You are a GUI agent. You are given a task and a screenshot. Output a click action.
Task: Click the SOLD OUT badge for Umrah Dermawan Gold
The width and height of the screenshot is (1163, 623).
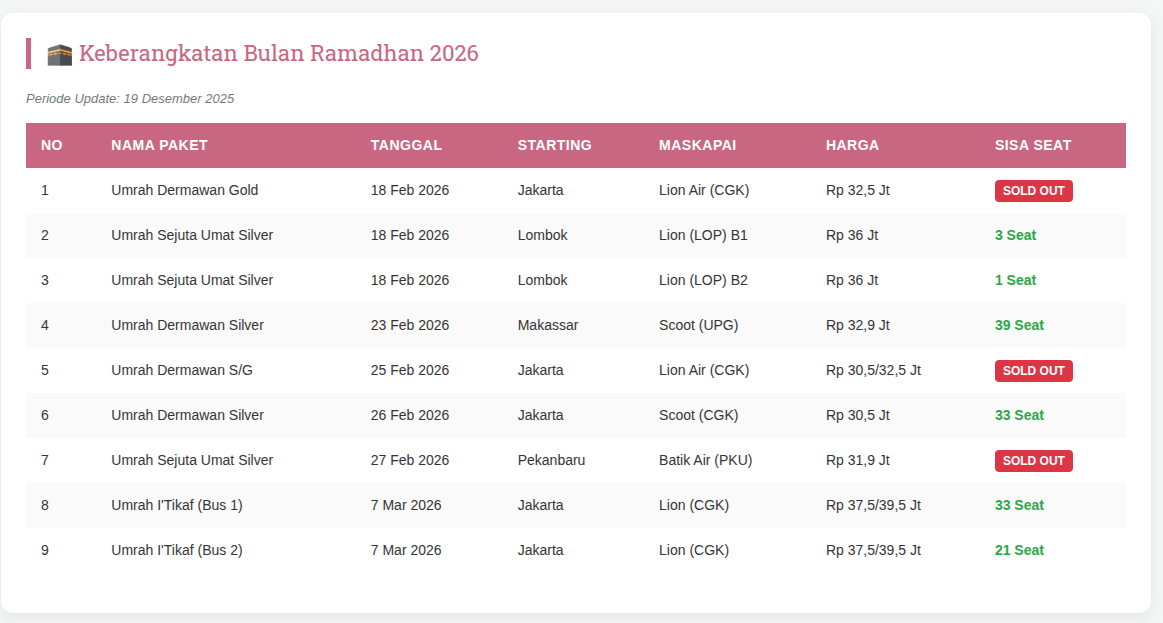pyautogui.click(x=1033, y=190)
